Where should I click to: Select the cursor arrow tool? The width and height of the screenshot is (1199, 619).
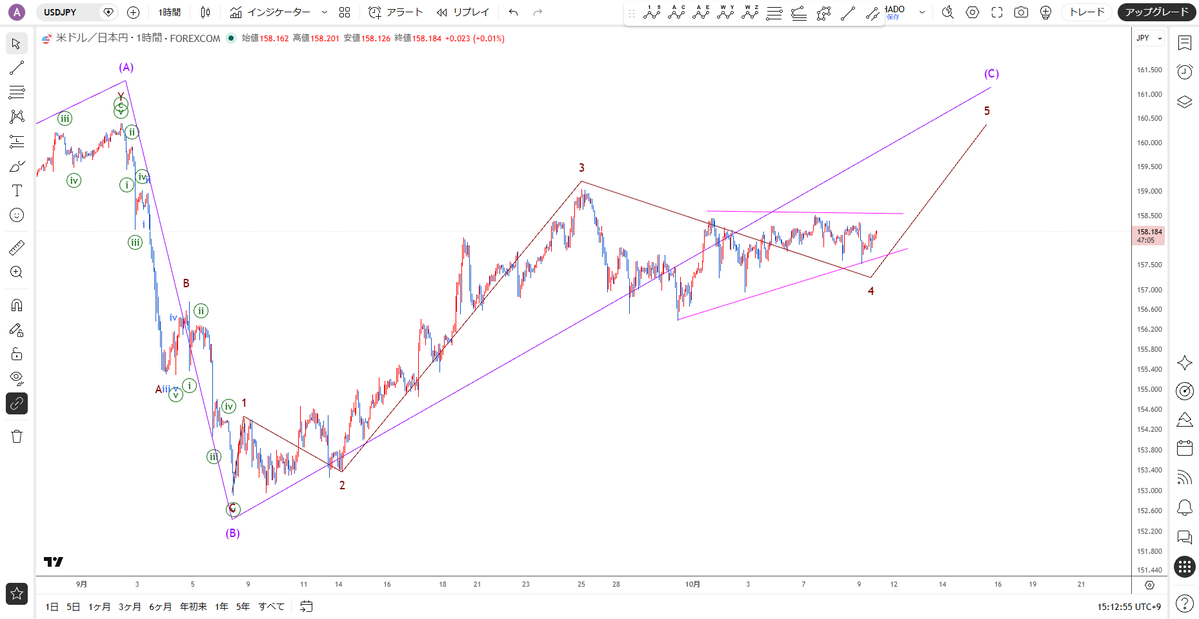click(x=16, y=43)
